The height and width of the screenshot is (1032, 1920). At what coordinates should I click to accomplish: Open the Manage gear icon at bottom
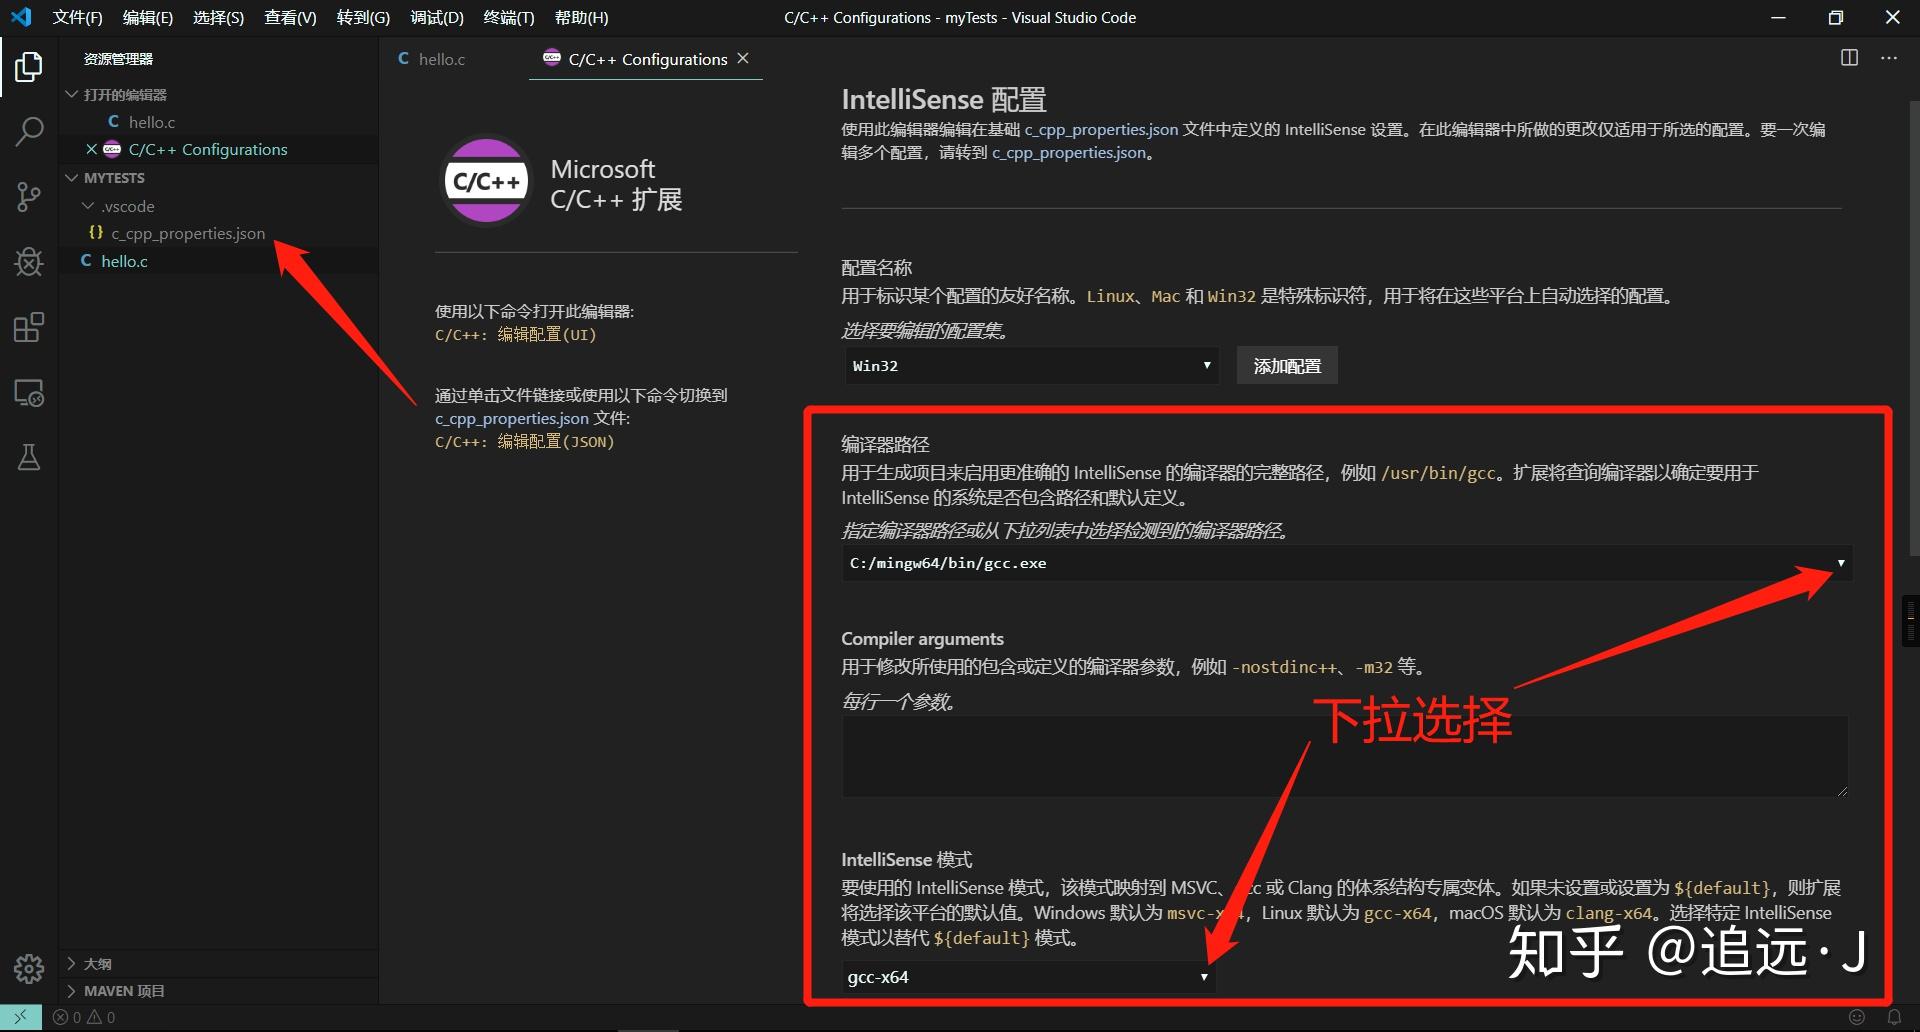(x=28, y=968)
